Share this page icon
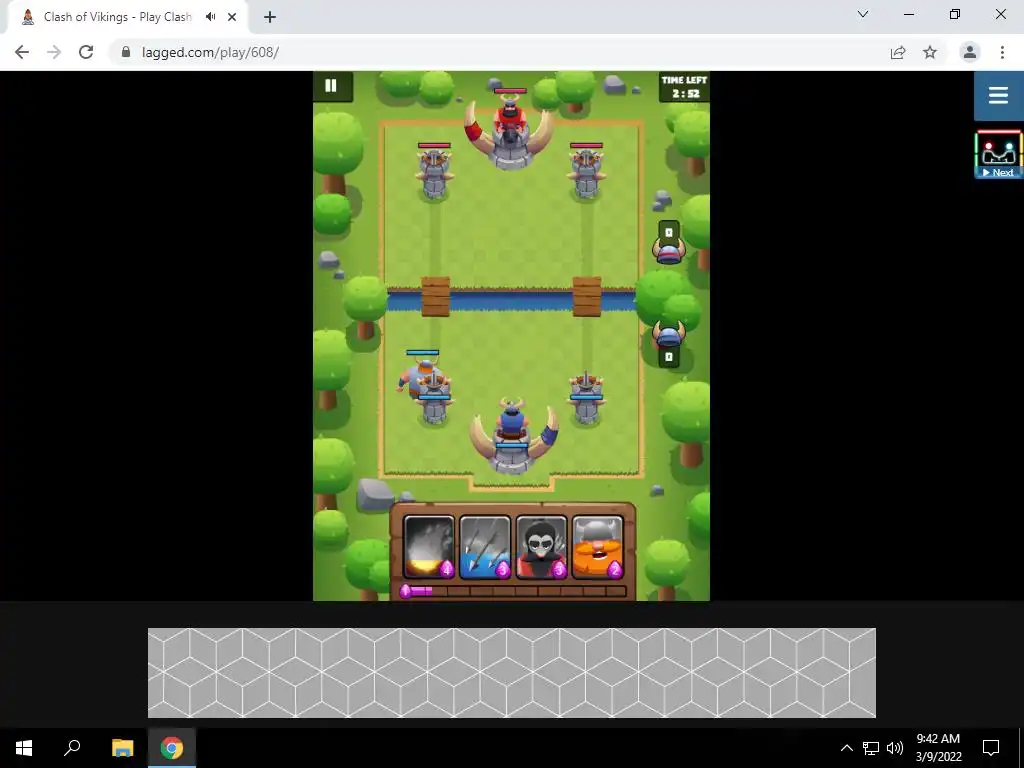 click(898, 52)
